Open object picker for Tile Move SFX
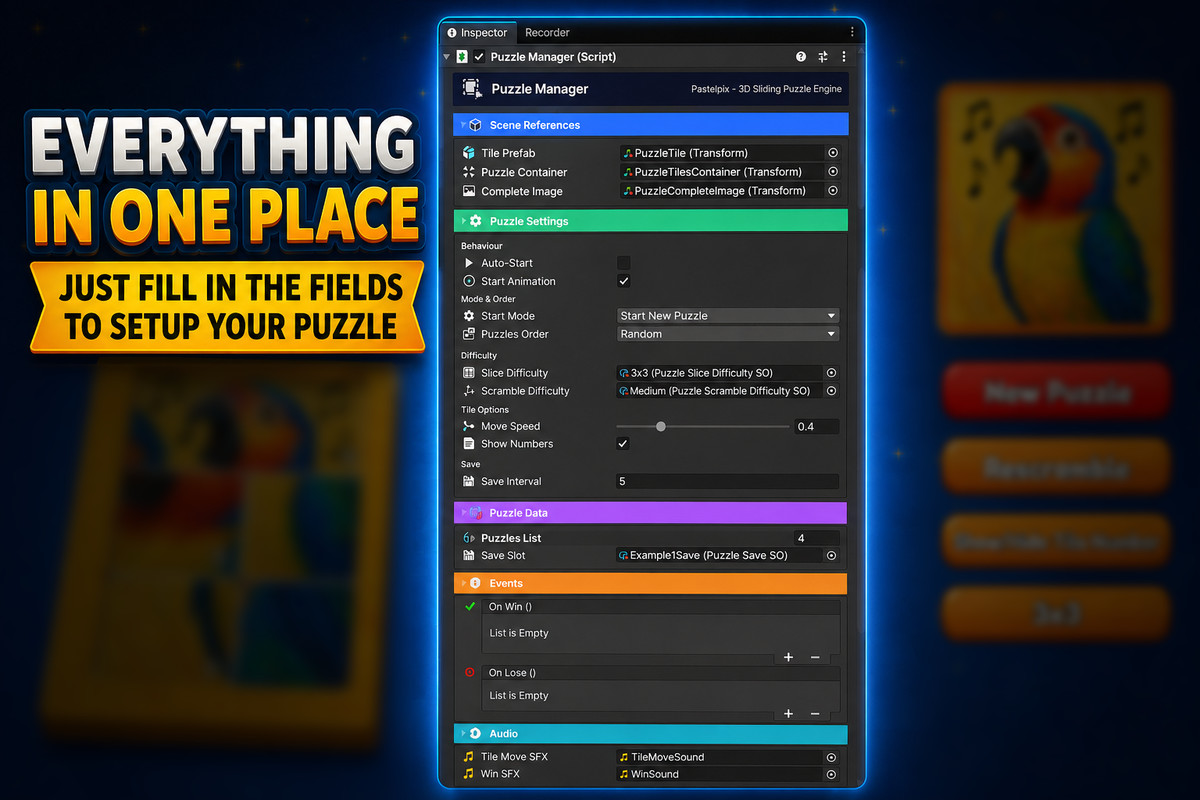The image size is (1200, 800). (832, 757)
